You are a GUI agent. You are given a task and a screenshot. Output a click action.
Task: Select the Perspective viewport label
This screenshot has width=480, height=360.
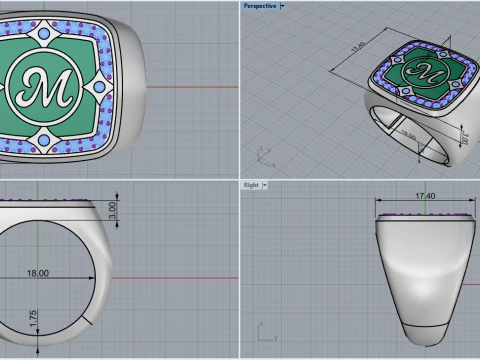pyautogui.click(x=260, y=6)
